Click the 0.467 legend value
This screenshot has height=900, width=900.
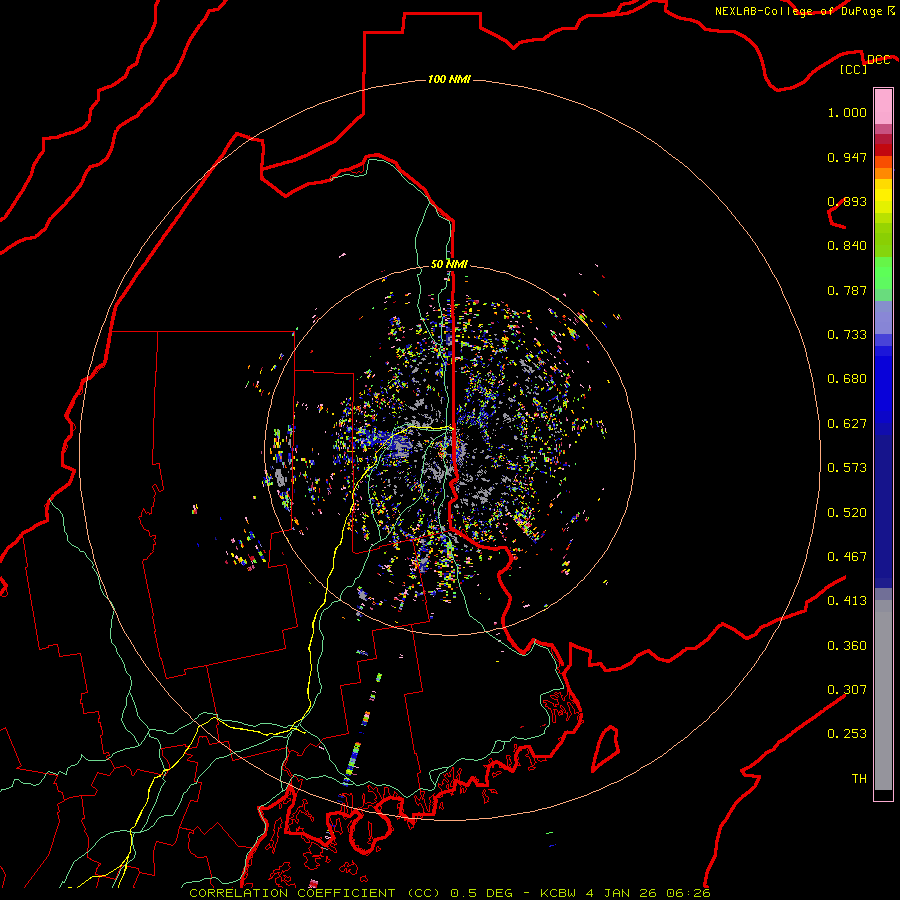(x=847, y=557)
